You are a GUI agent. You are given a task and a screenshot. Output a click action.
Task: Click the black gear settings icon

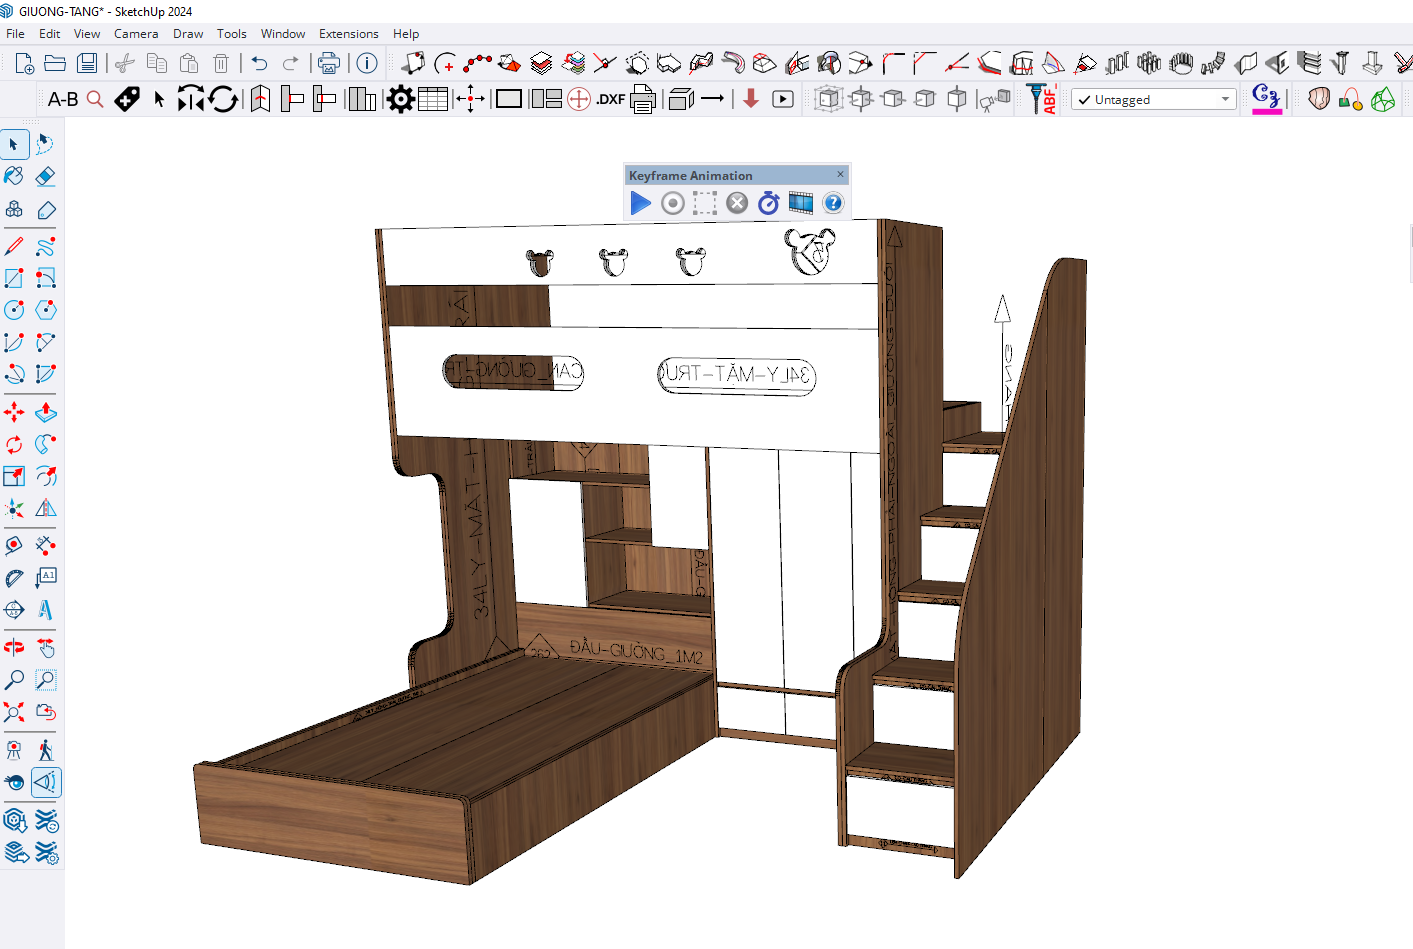point(400,99)
